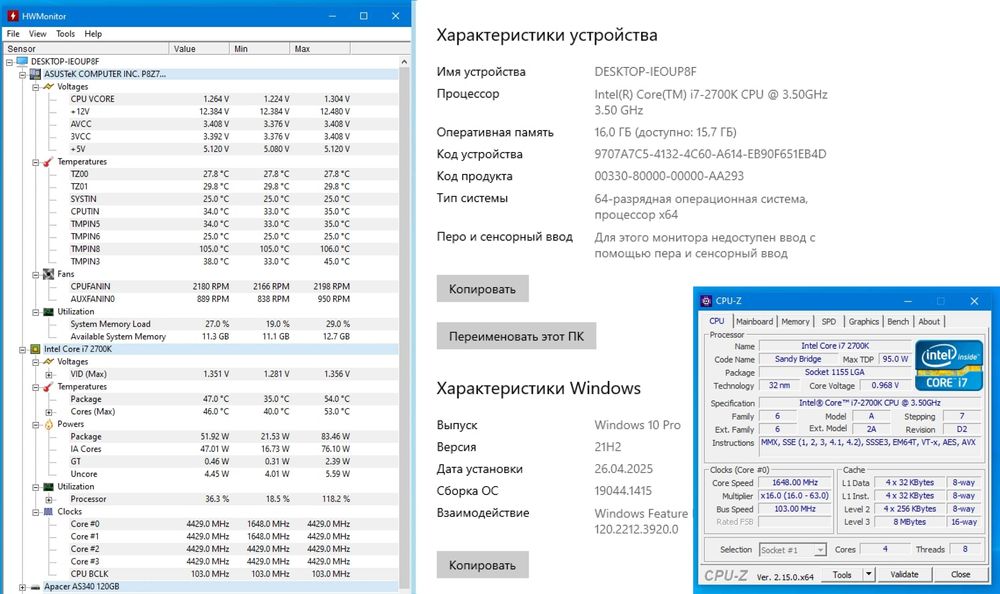This screenshot has width=1000, height=594.
Task: Click the HWMonitor lightning app icon in title bar
Action: pyautogui.click(x=12, y=16)
